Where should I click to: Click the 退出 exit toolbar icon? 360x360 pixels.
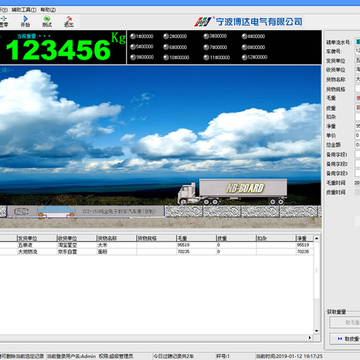pos(69,21)
